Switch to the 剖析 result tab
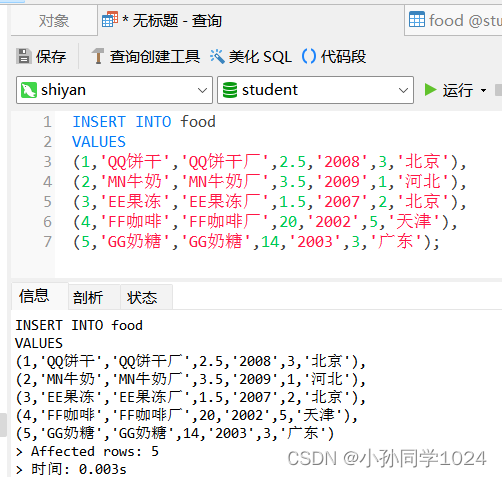This screenshot has width=502, height=477. [94, 297]
